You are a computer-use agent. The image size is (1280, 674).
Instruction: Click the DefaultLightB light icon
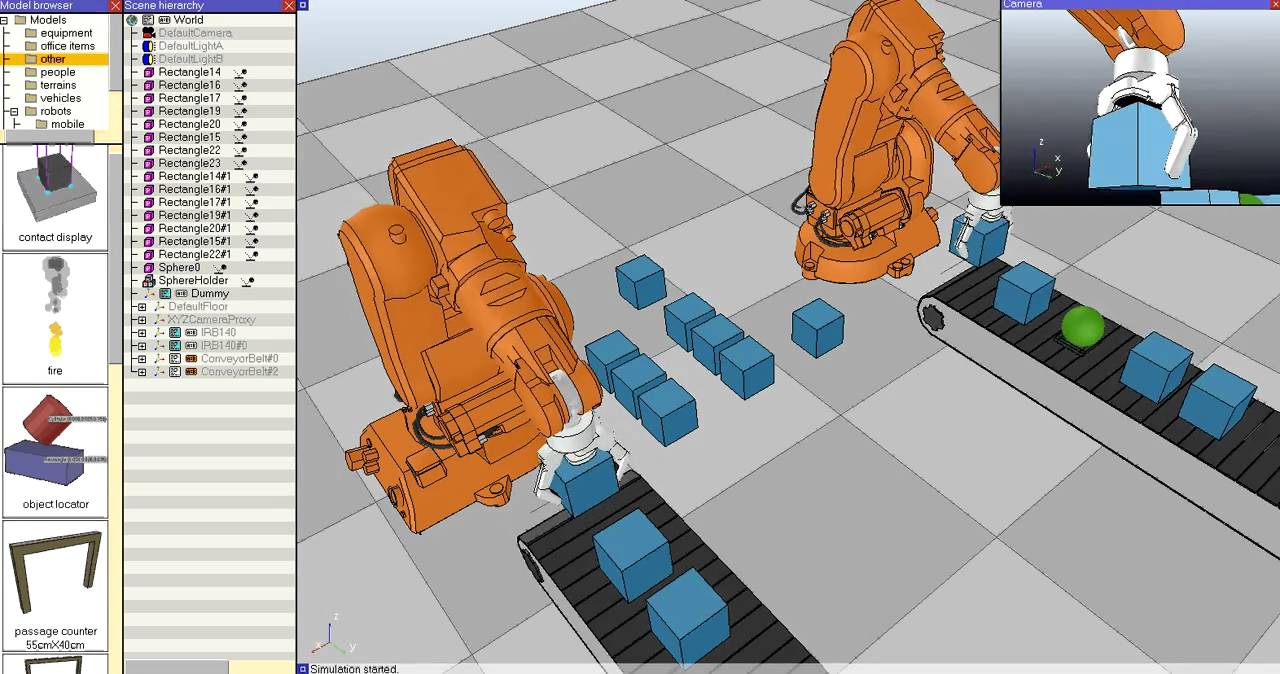(149, 59)
